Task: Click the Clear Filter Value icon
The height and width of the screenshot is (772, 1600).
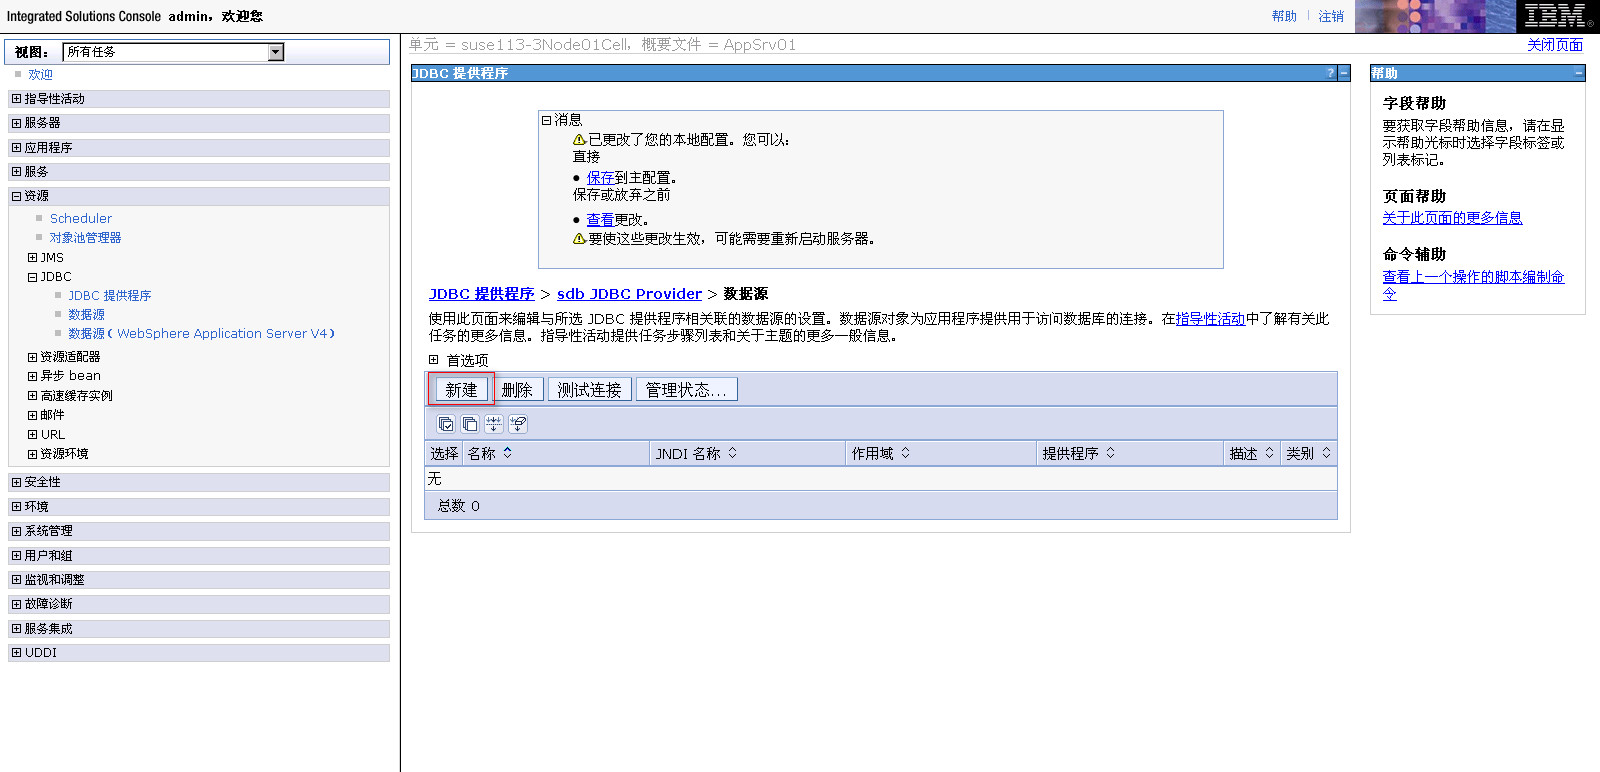Action: point(518,424)
